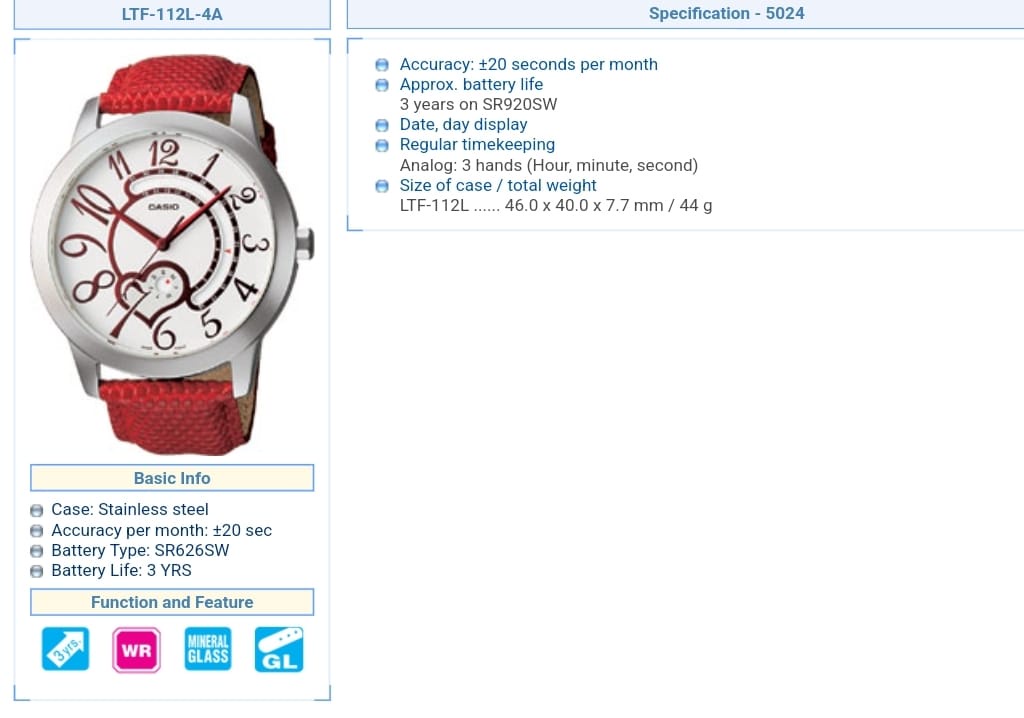Click the pink WR water resistance icon
1024x718 pixels.
click(x=136, y=650)
